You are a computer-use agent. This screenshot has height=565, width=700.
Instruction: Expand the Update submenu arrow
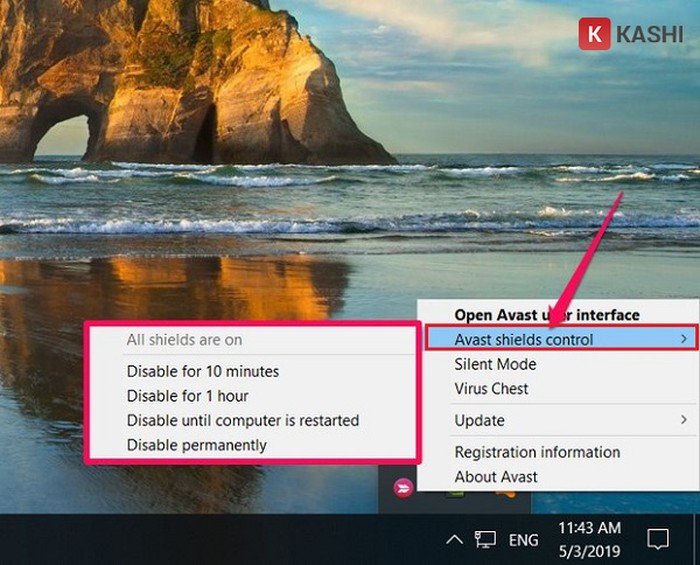pyautogui.click(x=683, y=420)
